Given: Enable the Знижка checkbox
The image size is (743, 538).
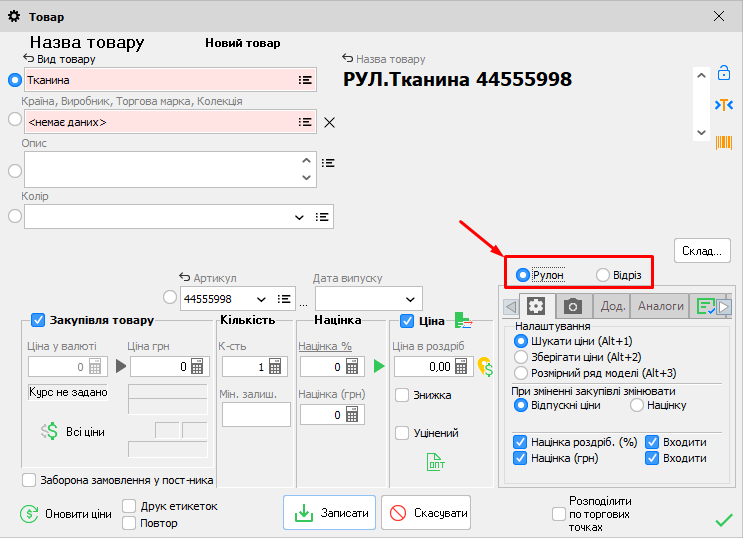Looking at the screenshot, I should click(402, 395).
